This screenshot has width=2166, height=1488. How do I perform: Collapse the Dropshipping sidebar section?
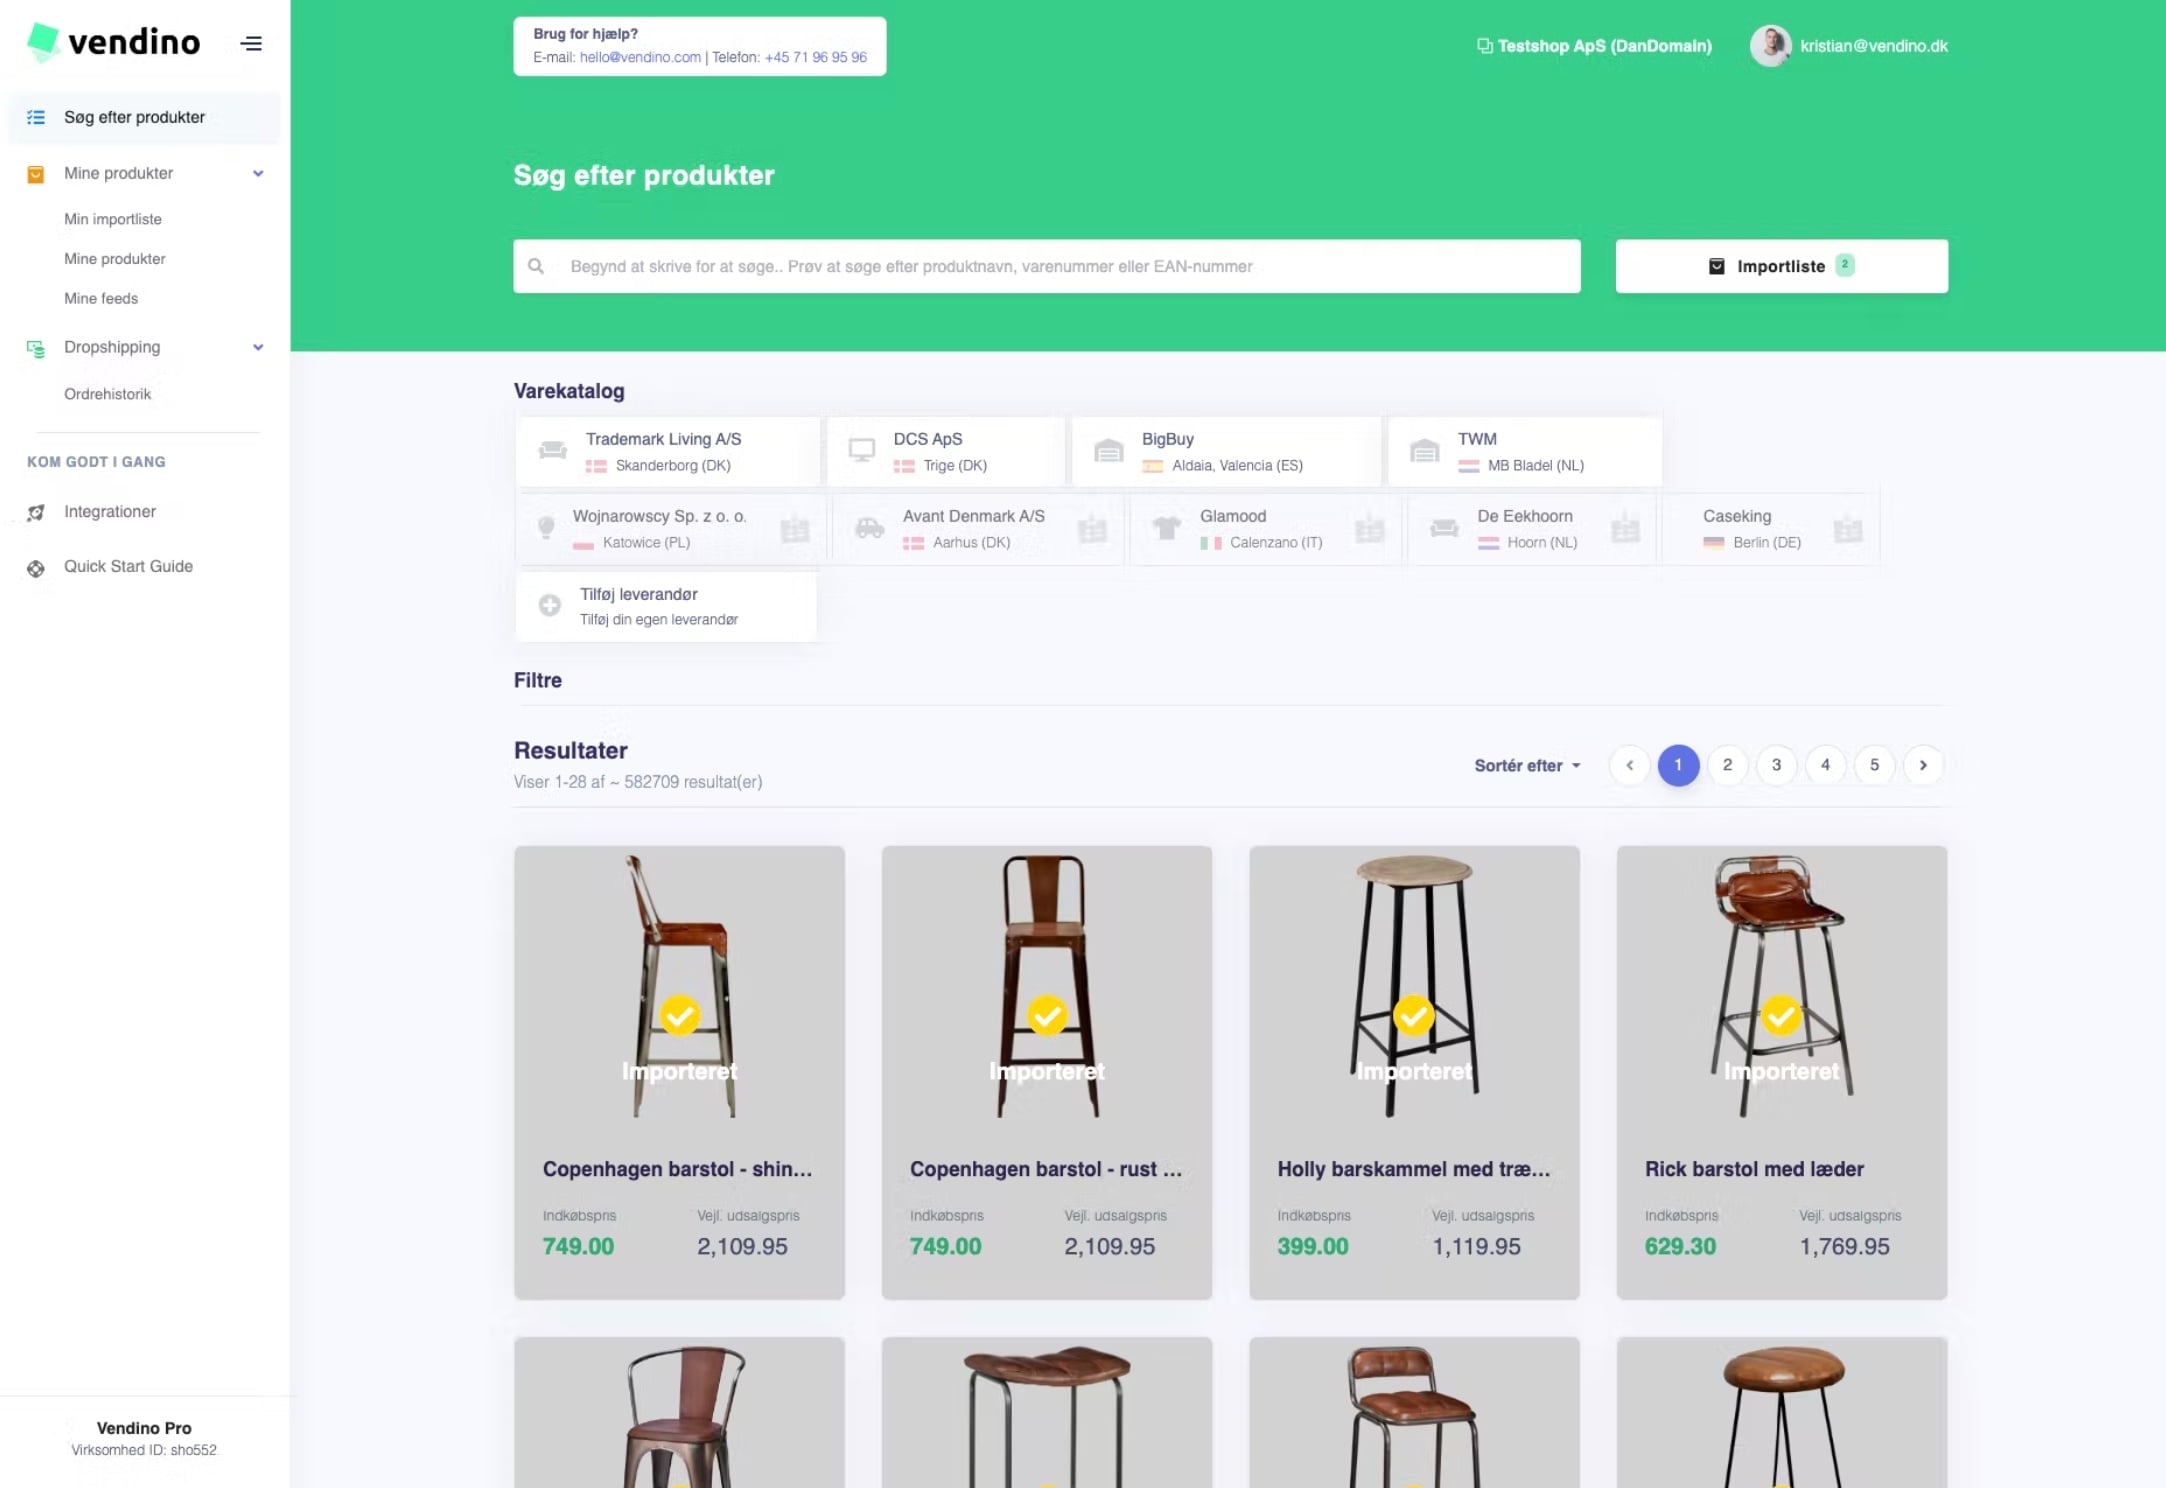[258, 347]
